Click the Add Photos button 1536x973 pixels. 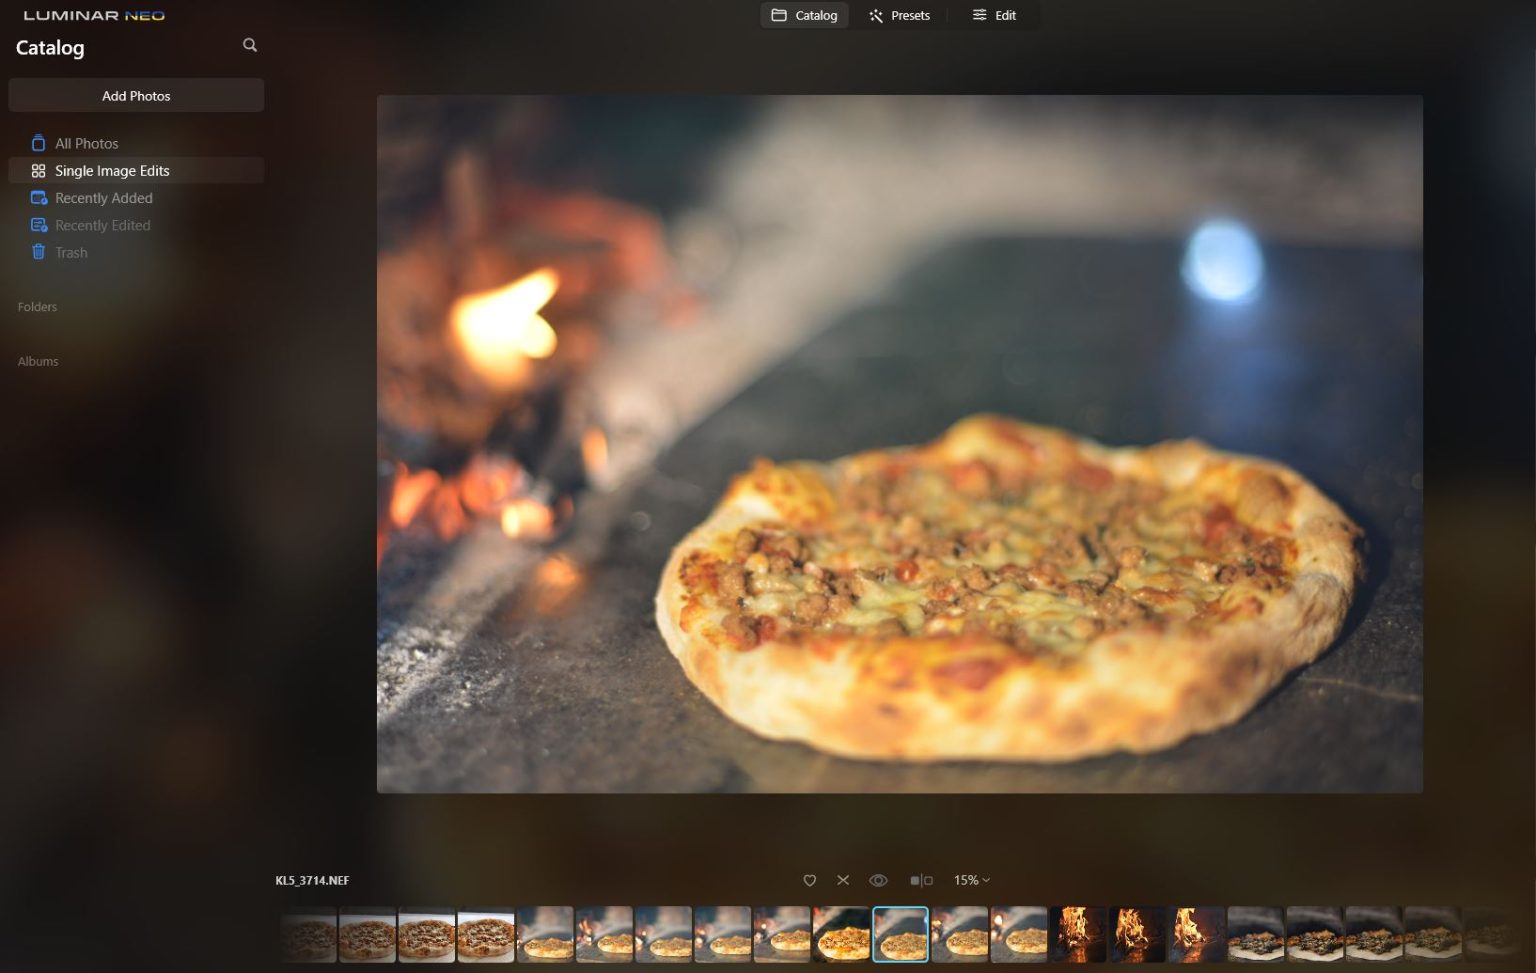tap(136, 95)
